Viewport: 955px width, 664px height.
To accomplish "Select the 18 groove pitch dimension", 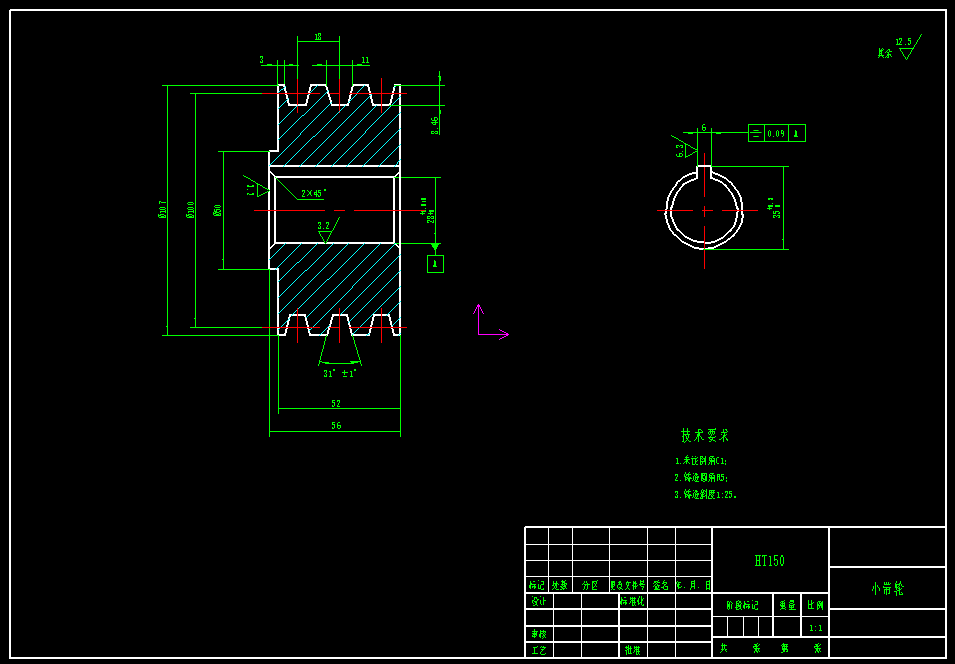I will click(x=318, y=37).
